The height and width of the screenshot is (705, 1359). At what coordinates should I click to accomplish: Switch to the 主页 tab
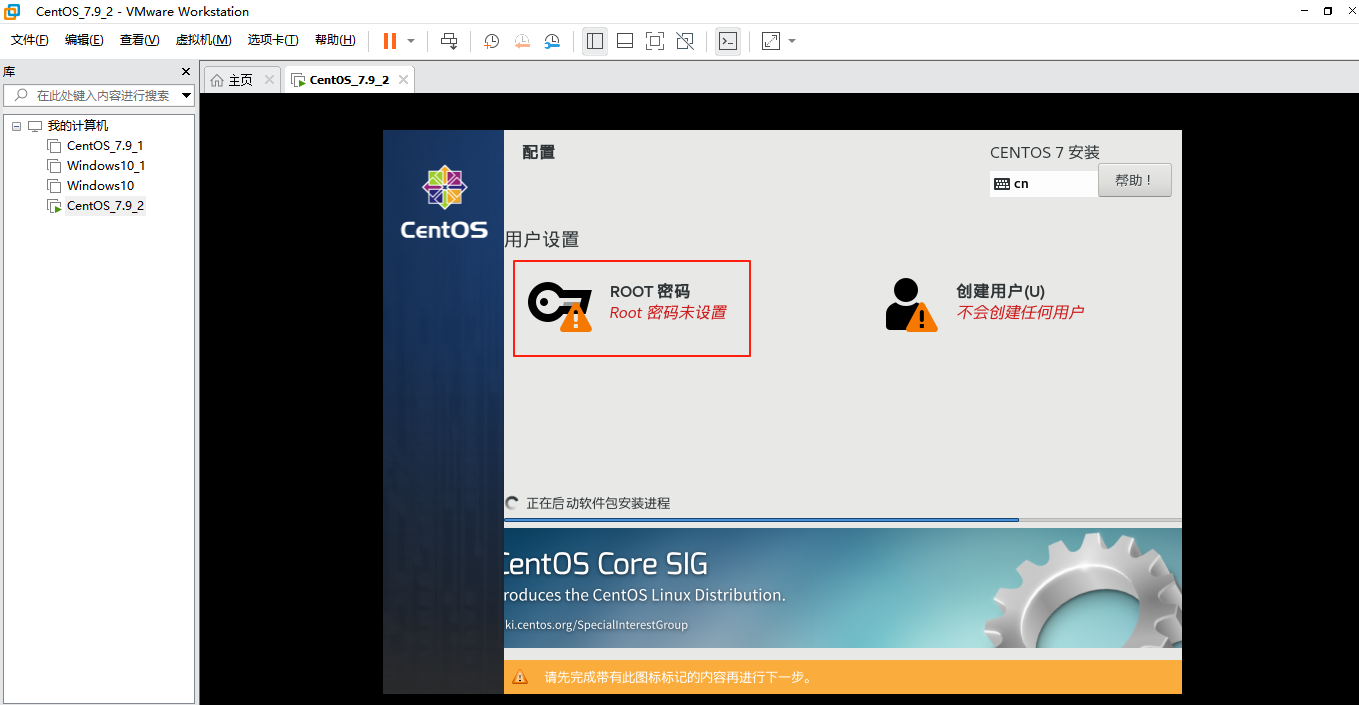pos(239,78)
